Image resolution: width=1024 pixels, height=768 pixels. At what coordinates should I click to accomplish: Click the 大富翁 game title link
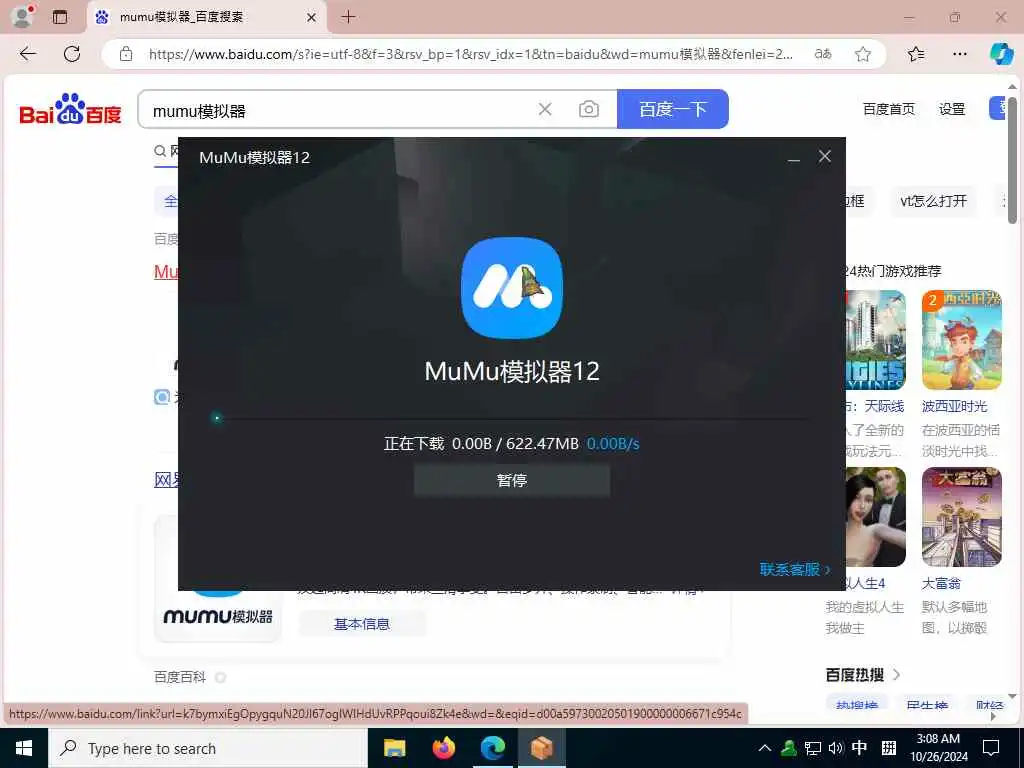(940, 583)
